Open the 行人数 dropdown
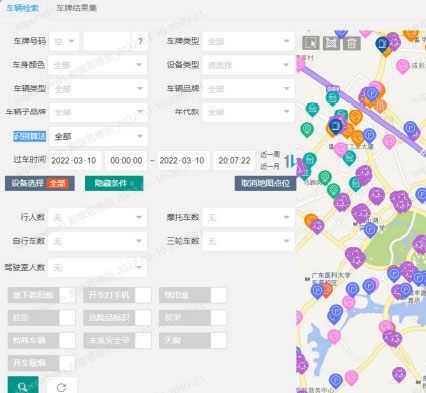Screen dimensions: 426x393 click(x=98, y=218)
